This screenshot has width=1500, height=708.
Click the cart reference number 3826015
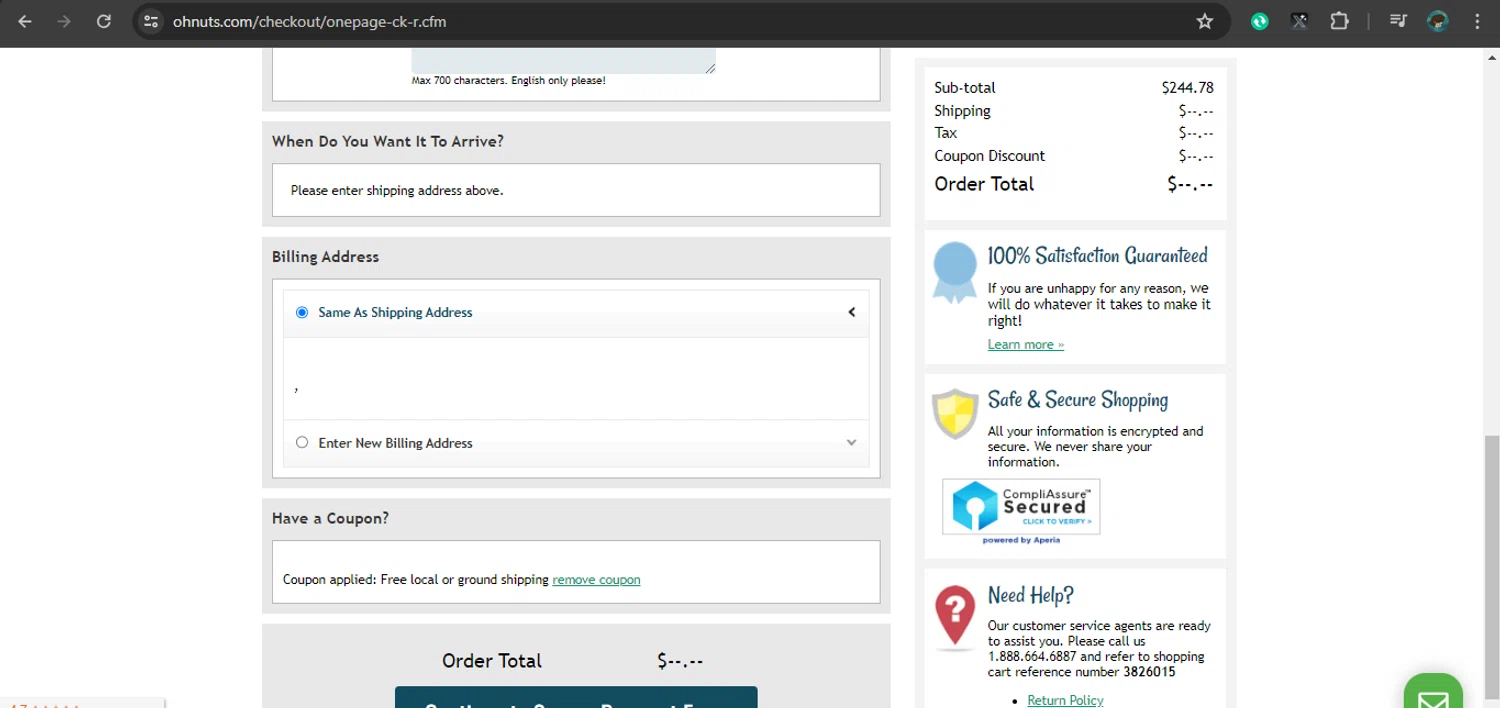(1149, 672)
